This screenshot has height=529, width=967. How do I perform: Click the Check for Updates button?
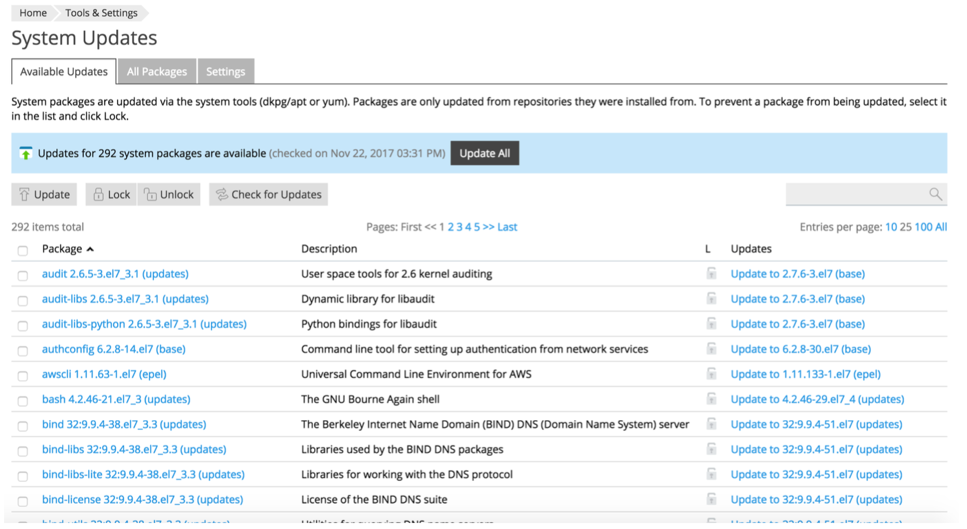pos(268,195)
